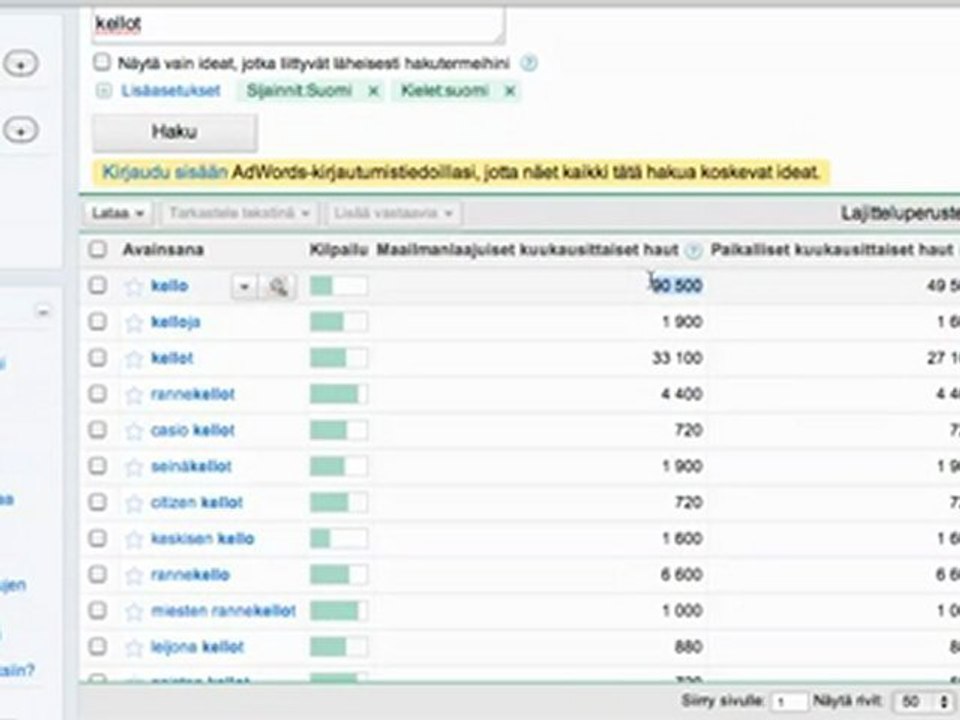Open keyword link casio kellot
Viewport: 960px width, 720px height.
pos(193,430)
